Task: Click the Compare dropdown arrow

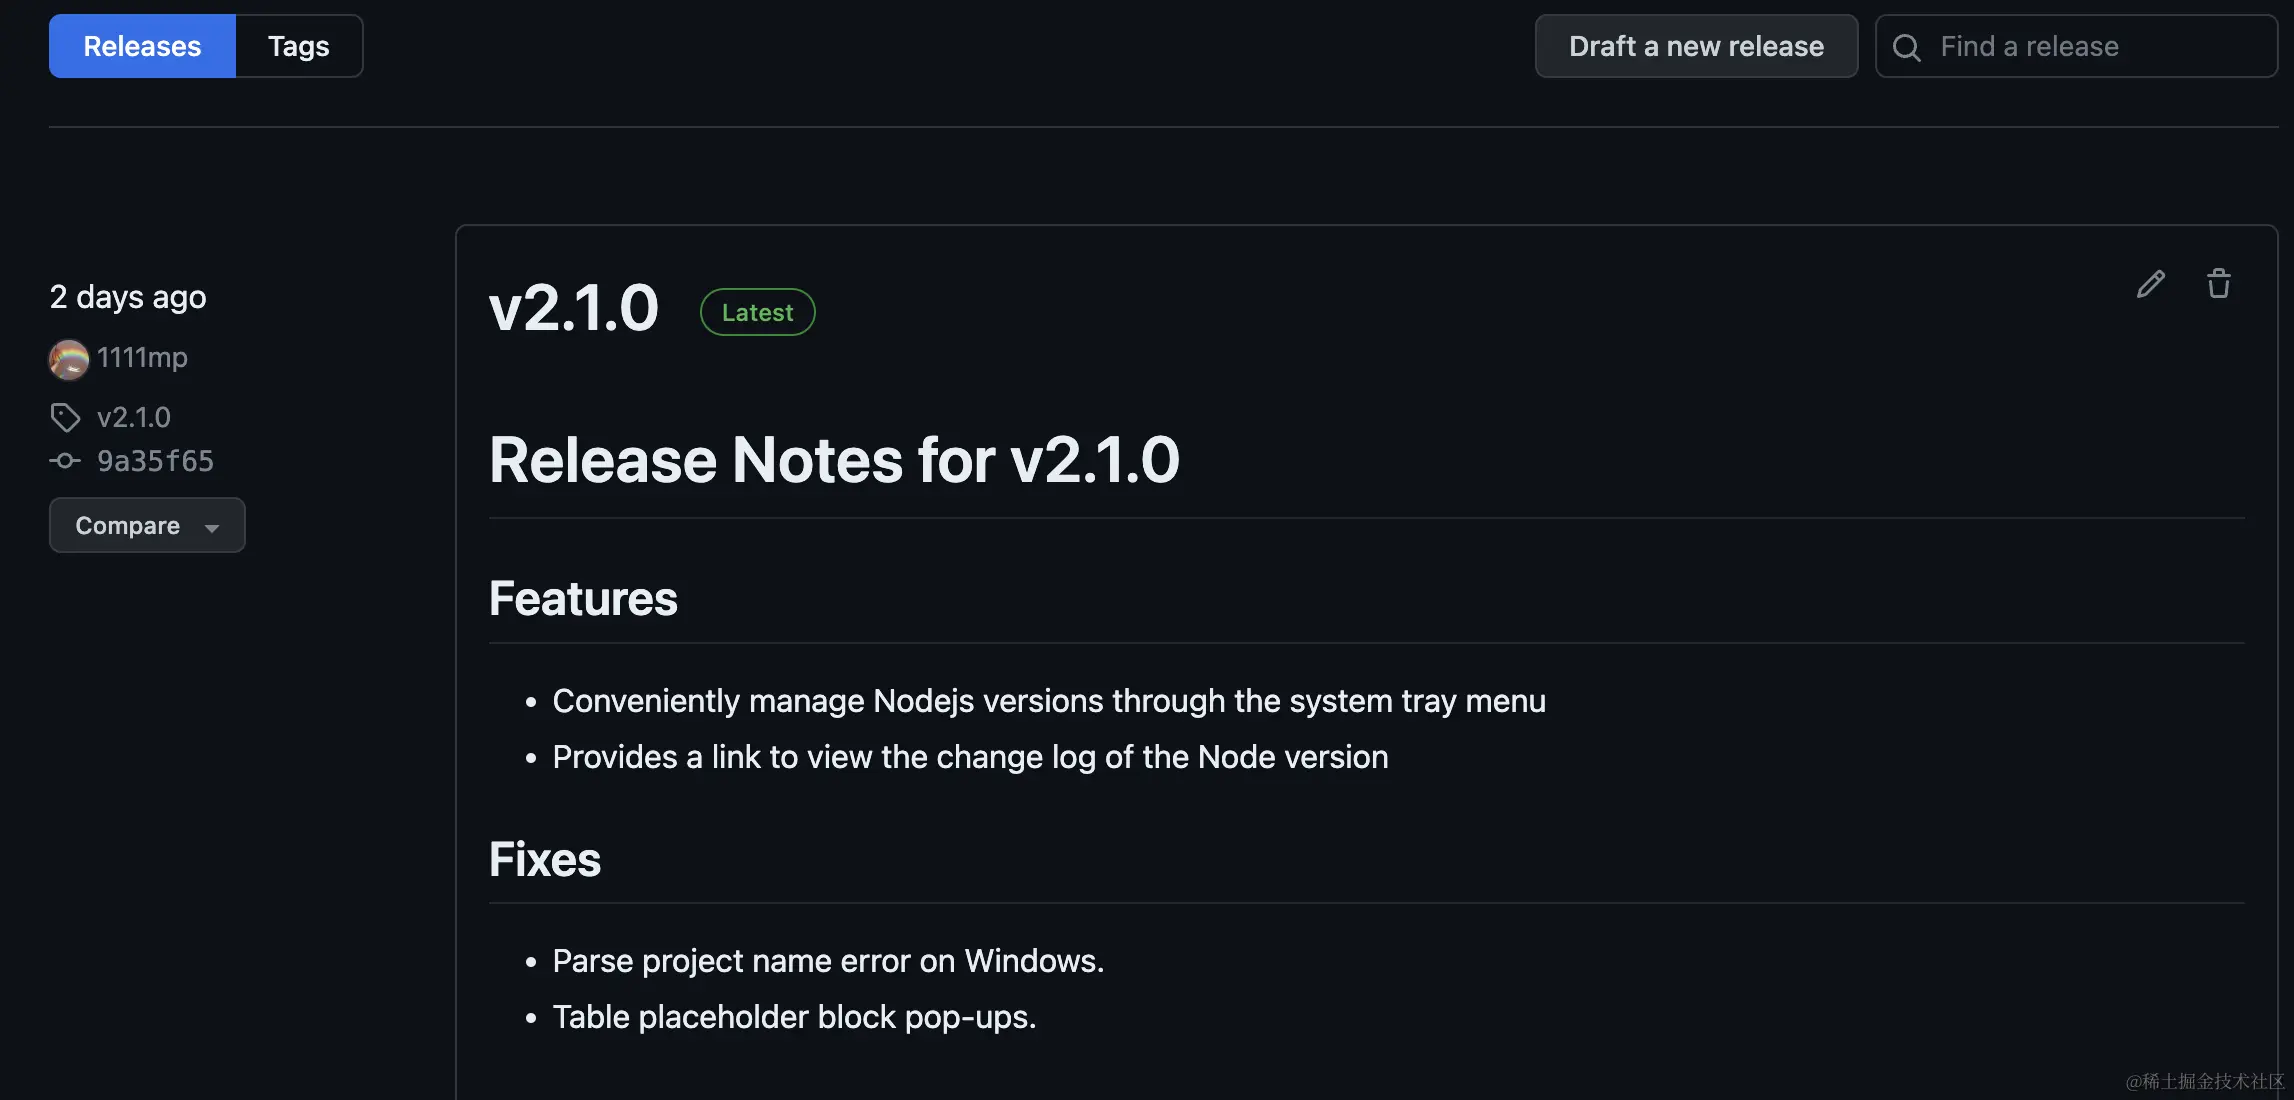Action: [x=211, y=528]
